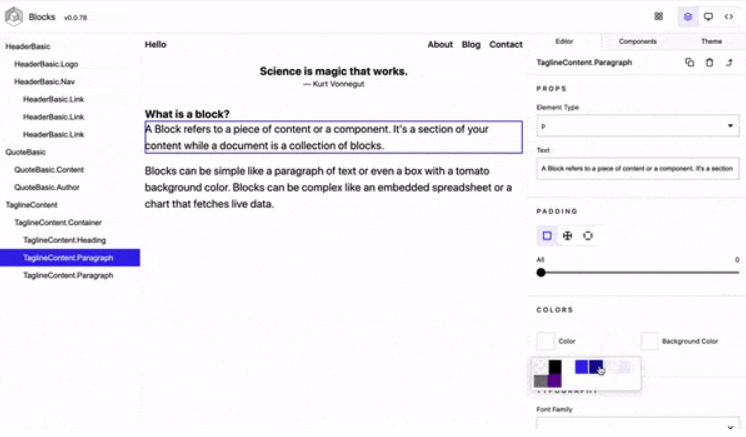This screenshot has width=746, height=437.
Task: Duplicate the TaglineContent.Paragraph block with copy icon
Action: tap(689, 62)
